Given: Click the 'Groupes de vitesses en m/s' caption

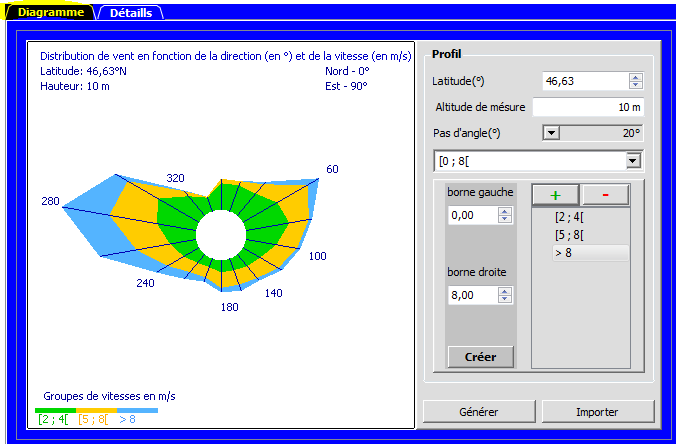Looking at the screenshot, I should 110,396.
